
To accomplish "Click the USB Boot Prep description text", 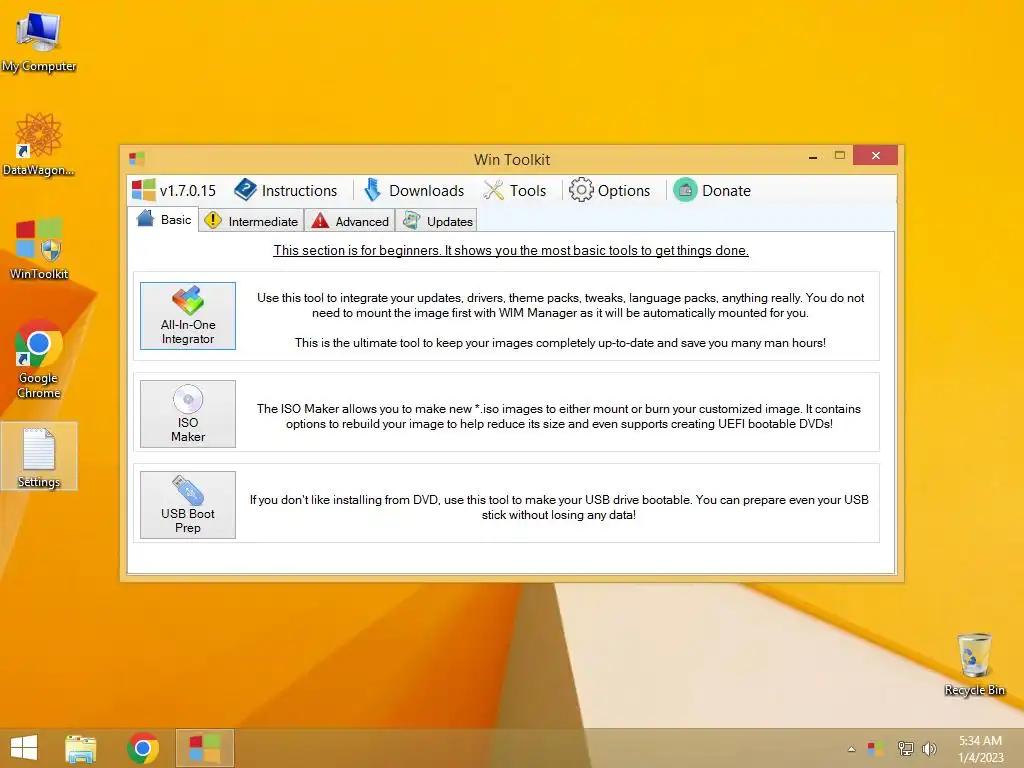I will click(559, 507).
